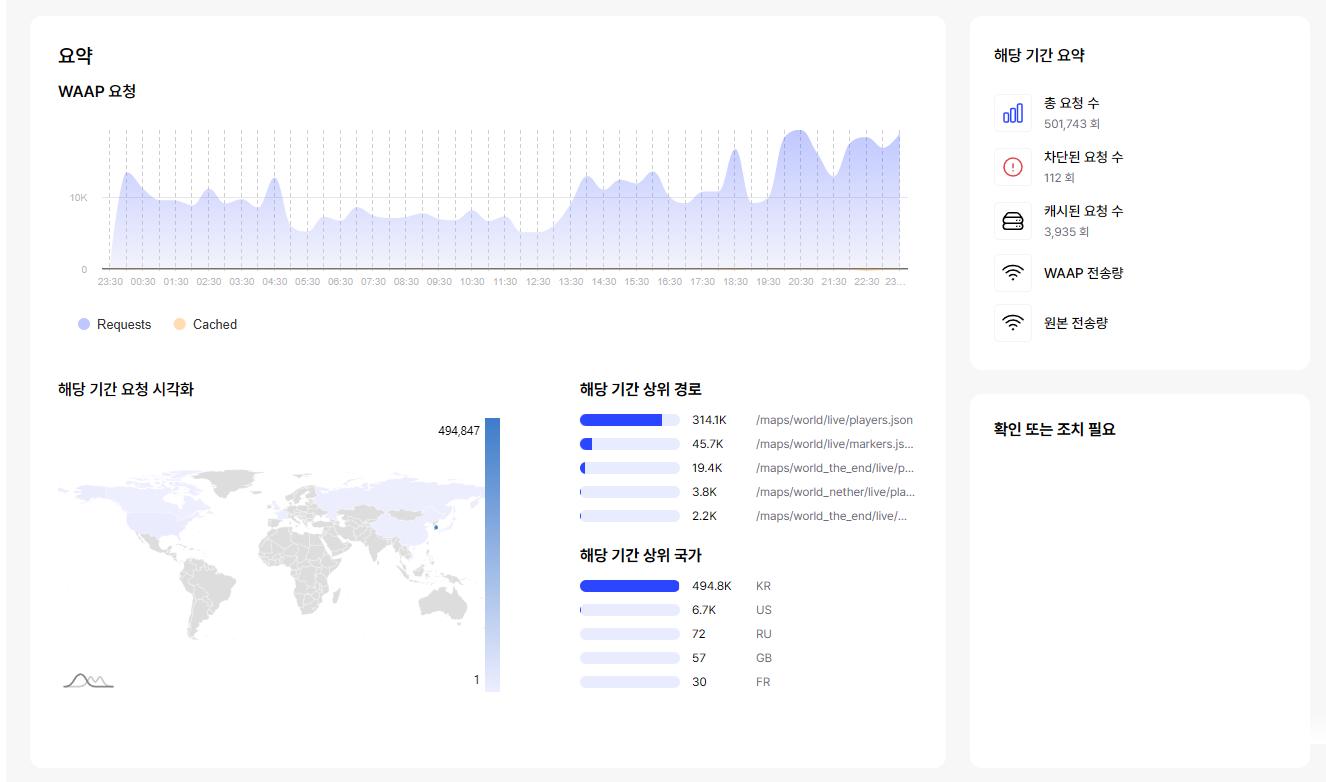Select the 19.4K world_the_end path bar
Screen dimensions: 1326x782
tap(629, 468)
